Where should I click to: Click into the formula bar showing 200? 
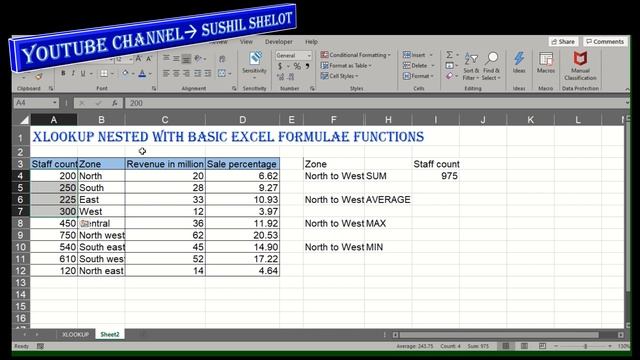(376, 103)
